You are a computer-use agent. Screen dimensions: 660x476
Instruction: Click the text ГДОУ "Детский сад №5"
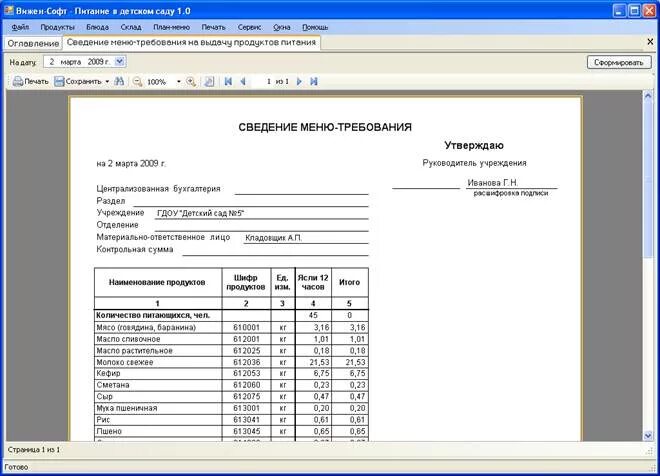pos(200,213)
